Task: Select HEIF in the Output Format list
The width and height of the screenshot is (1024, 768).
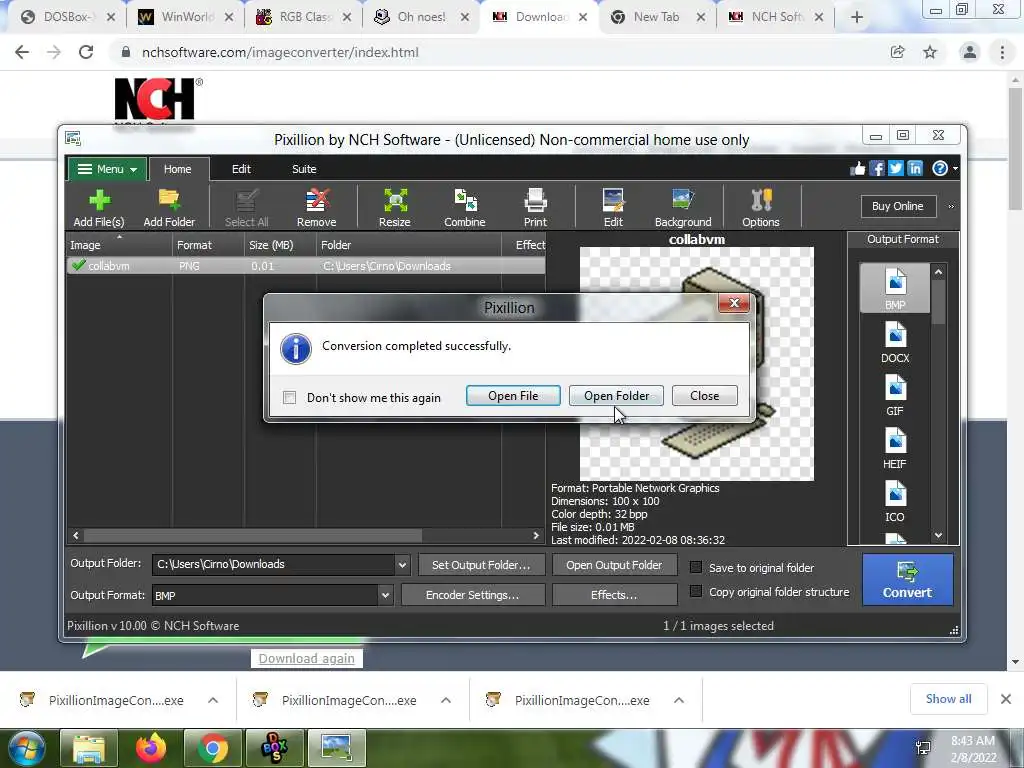Action: 895,448
